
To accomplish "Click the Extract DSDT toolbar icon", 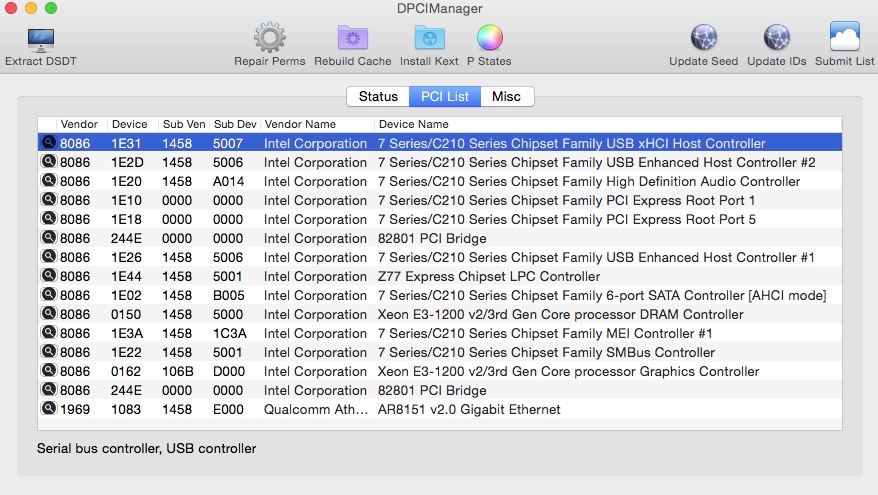I will (40, 40).
